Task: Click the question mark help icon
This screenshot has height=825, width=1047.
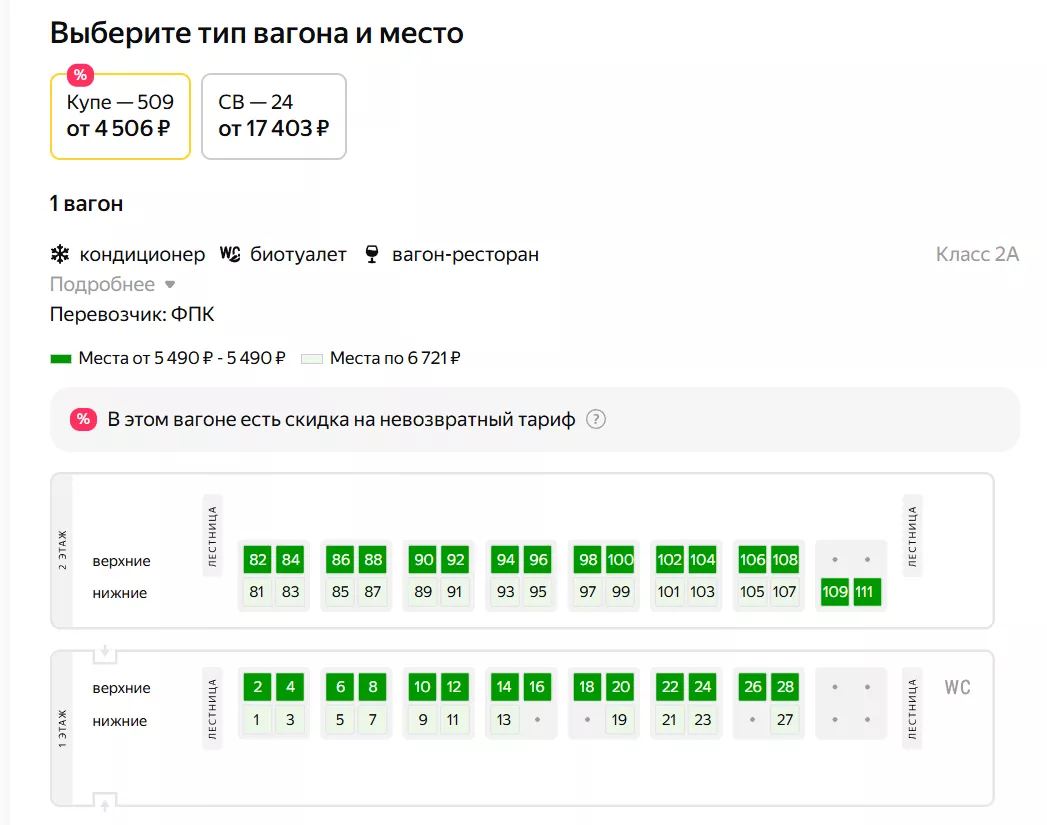Action: pos(596,420)
